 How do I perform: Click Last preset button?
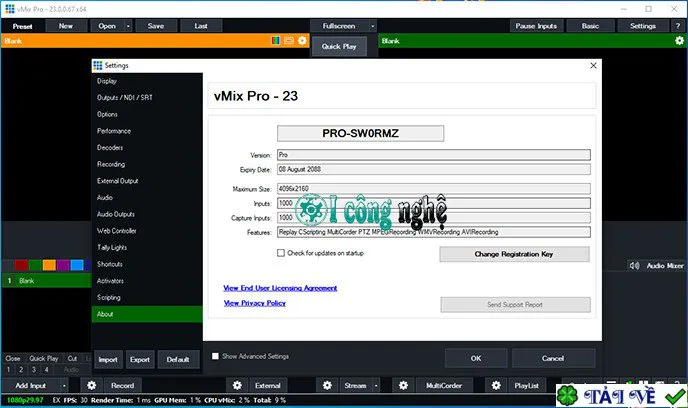click(x=201, y=26)
